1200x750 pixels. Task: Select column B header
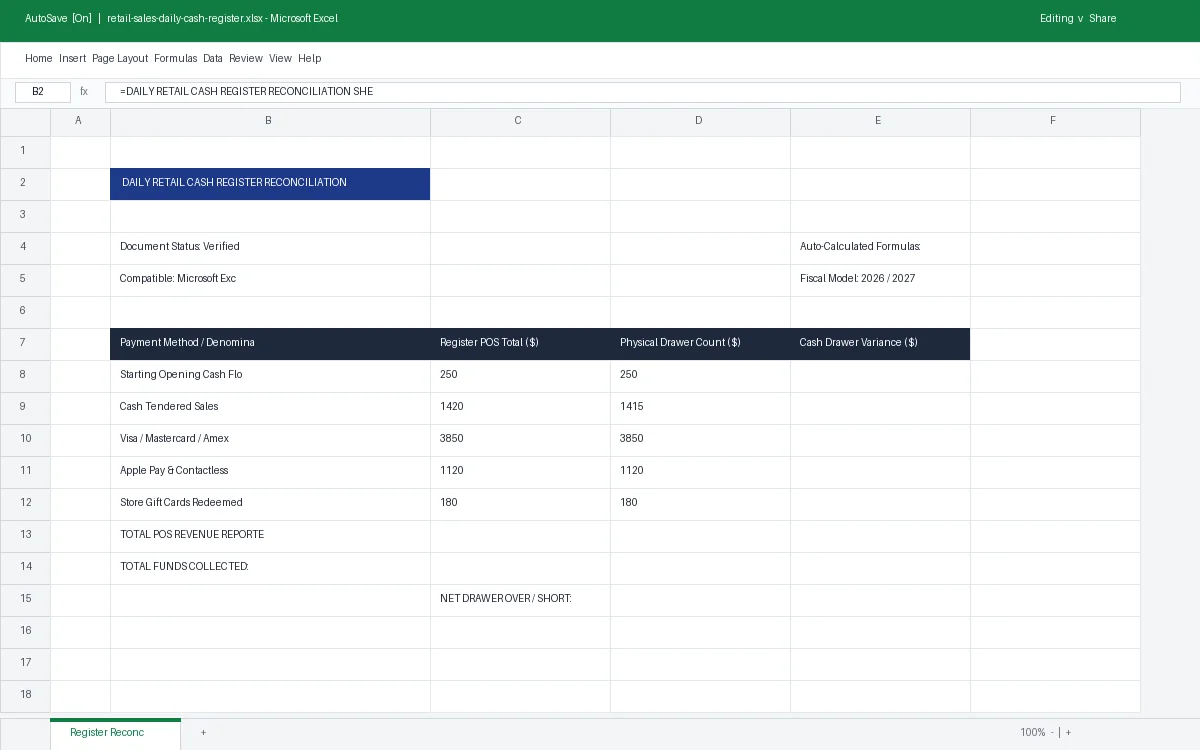tap(270, 121)
